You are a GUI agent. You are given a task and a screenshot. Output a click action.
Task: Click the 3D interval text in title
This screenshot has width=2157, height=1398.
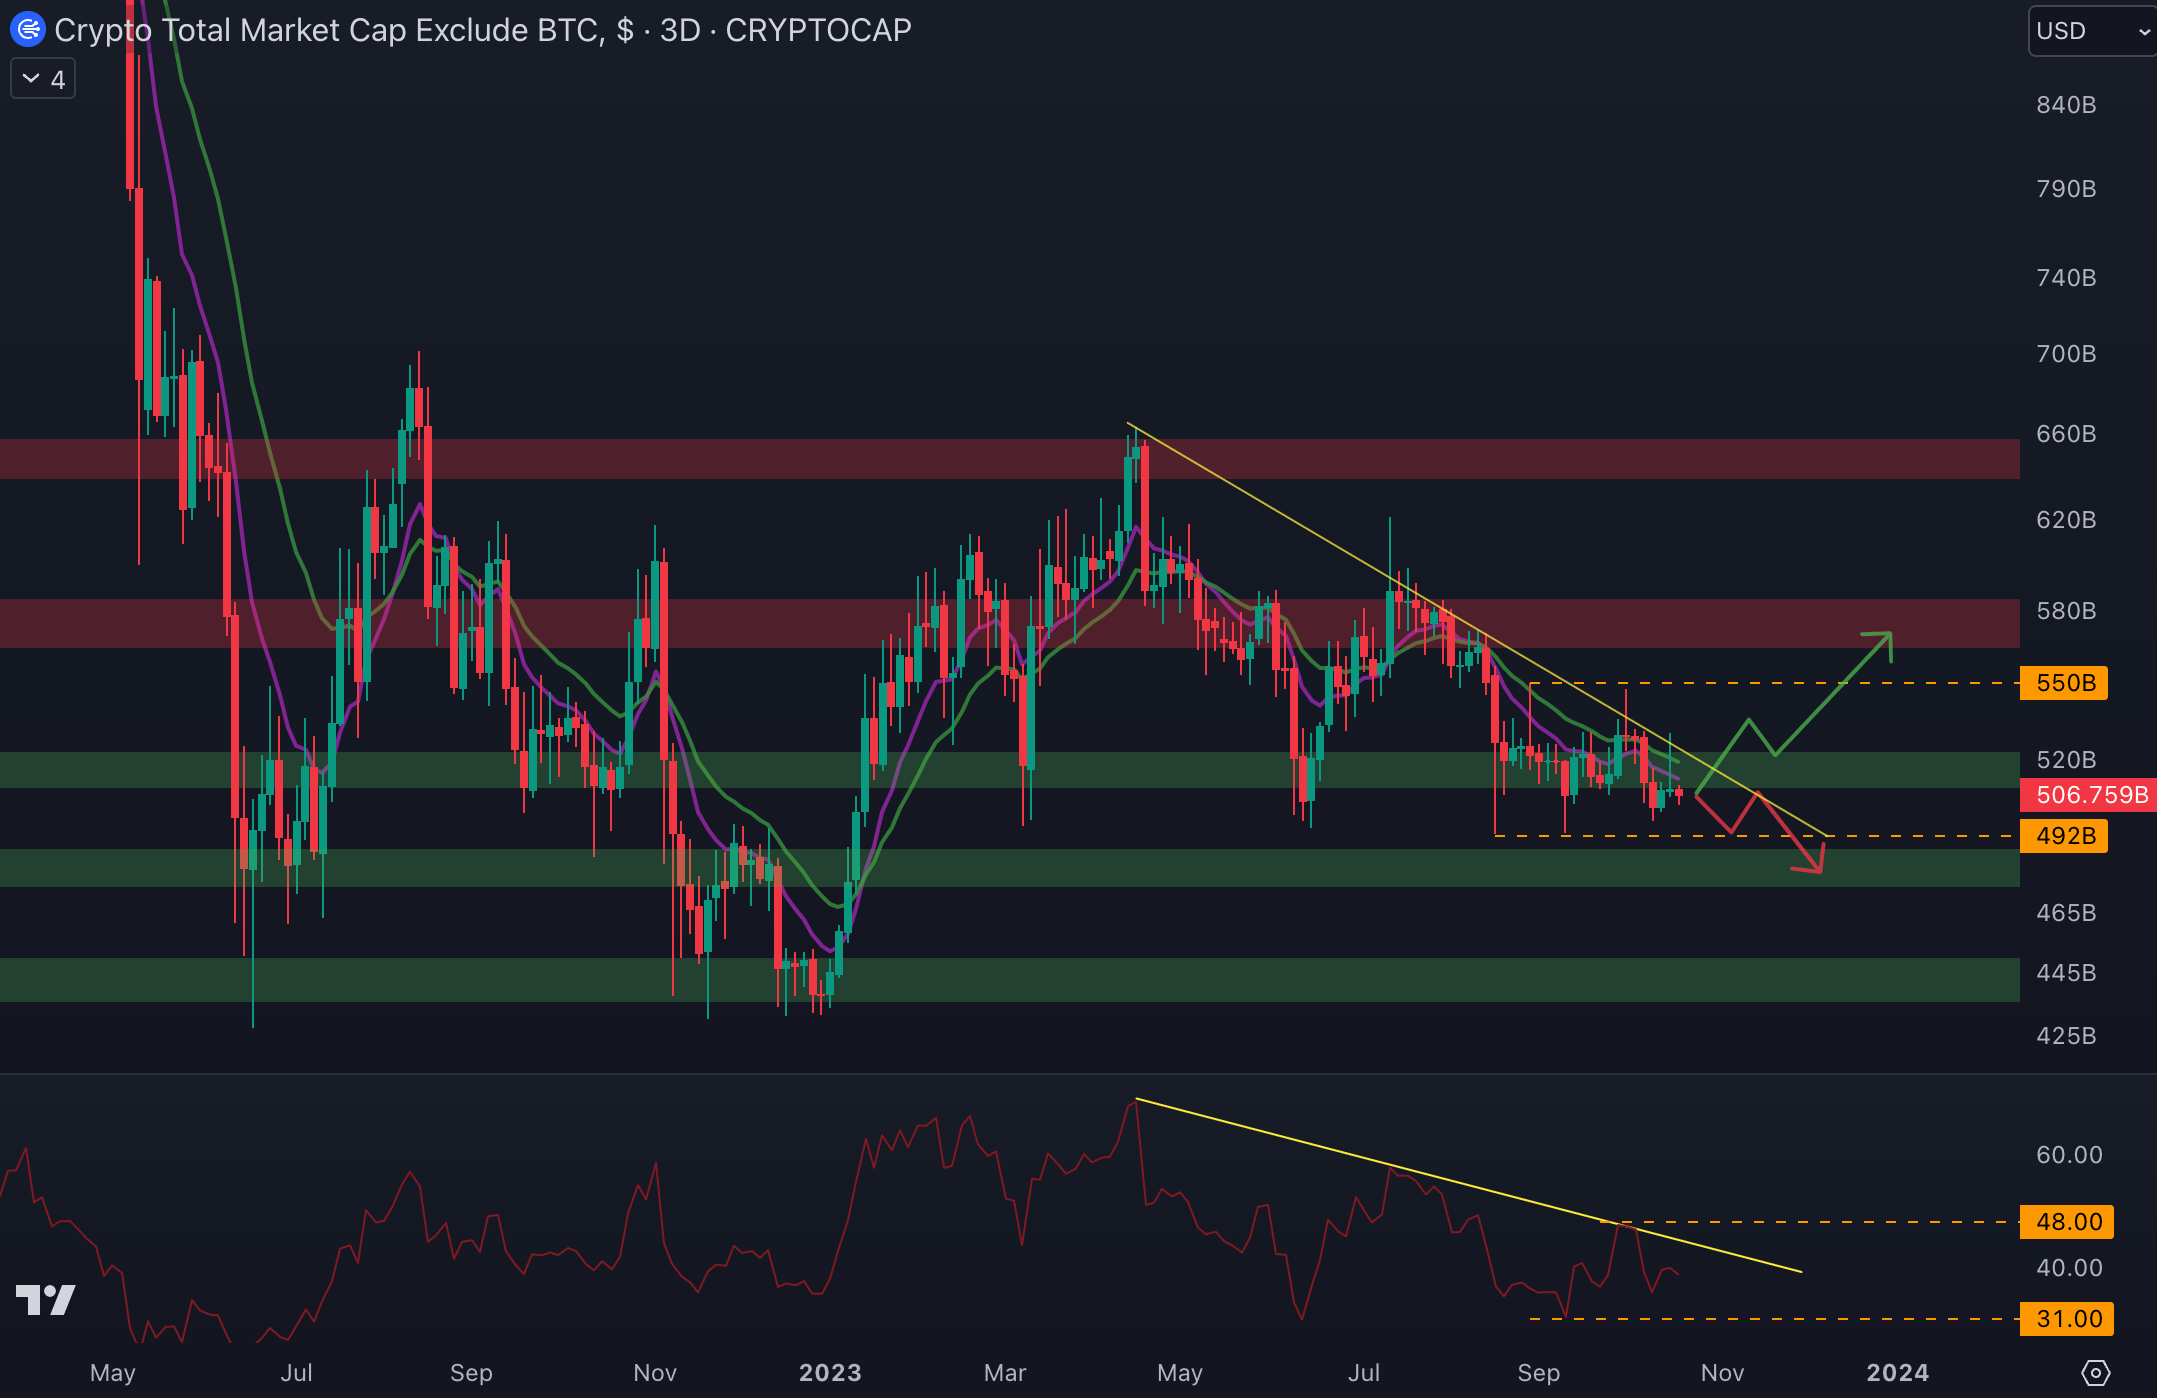pos(680,30)
